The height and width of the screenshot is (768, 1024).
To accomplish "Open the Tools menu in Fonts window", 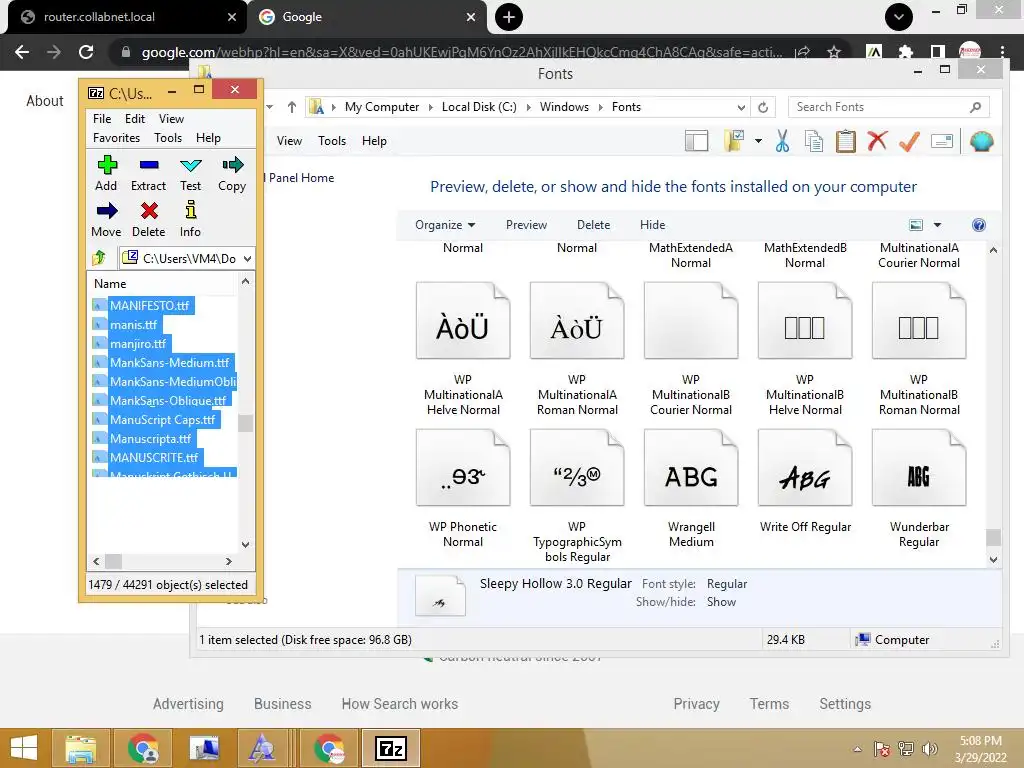I will 332,141.
